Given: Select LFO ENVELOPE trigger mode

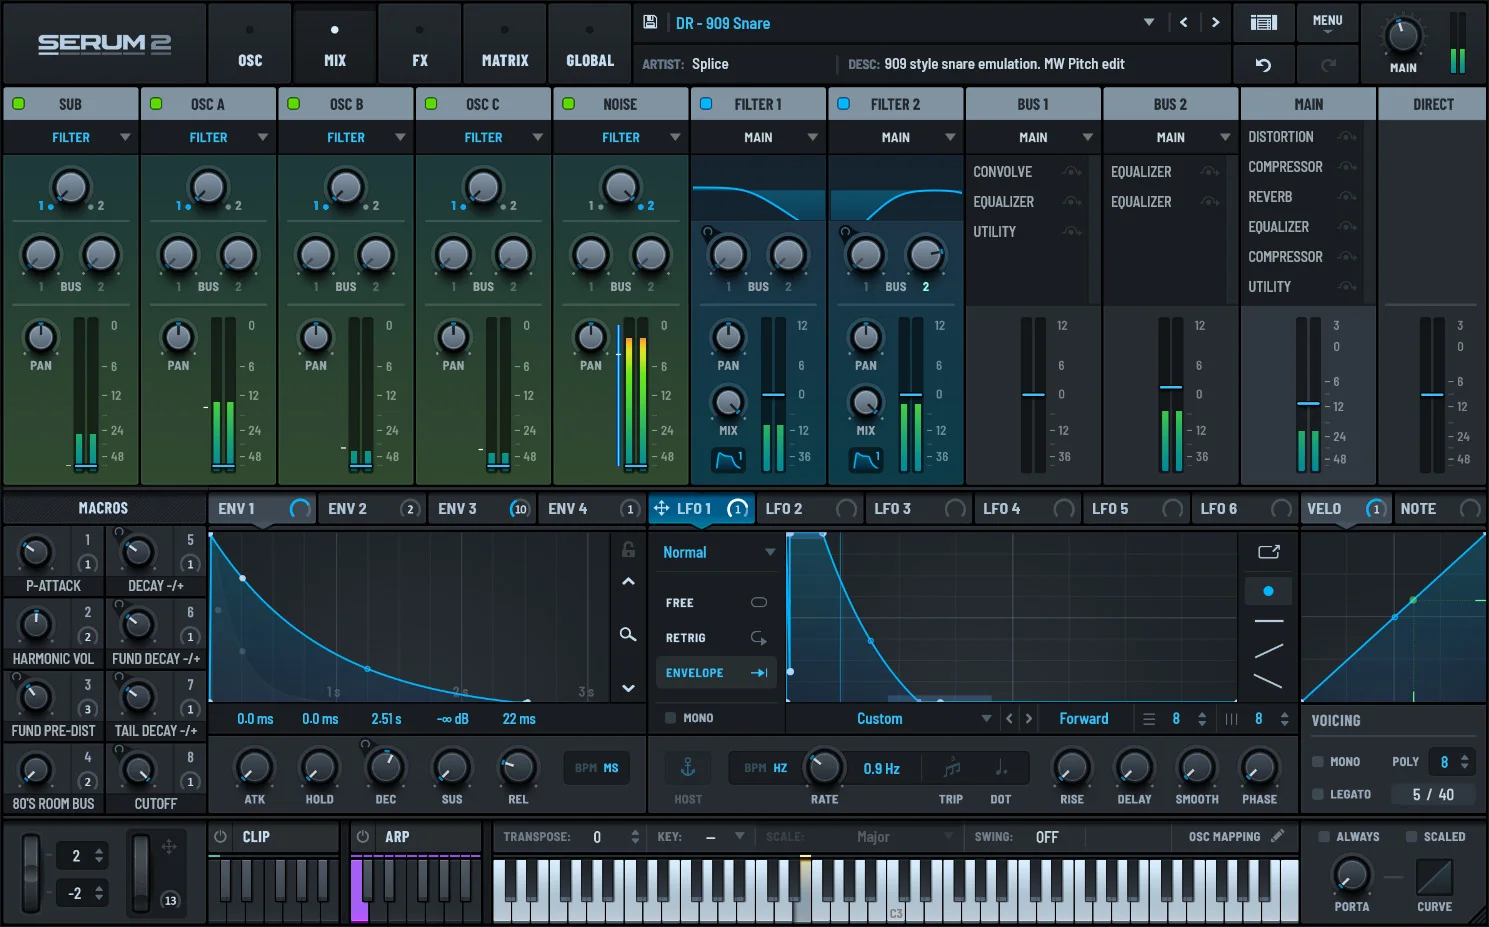Looking at the screenshot, I should [717, 673].
